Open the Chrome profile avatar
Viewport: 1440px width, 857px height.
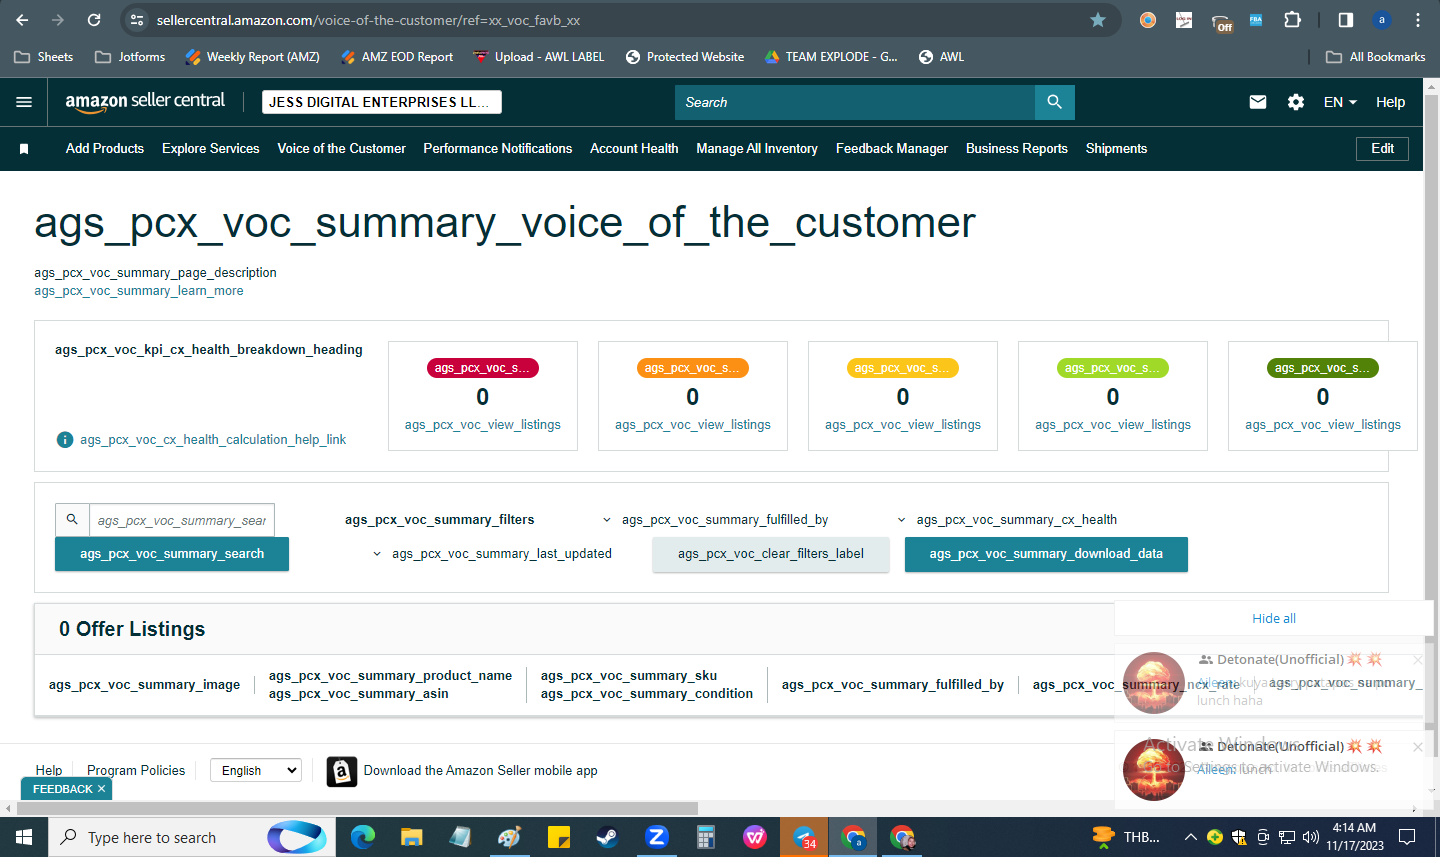click(1382, 20)
